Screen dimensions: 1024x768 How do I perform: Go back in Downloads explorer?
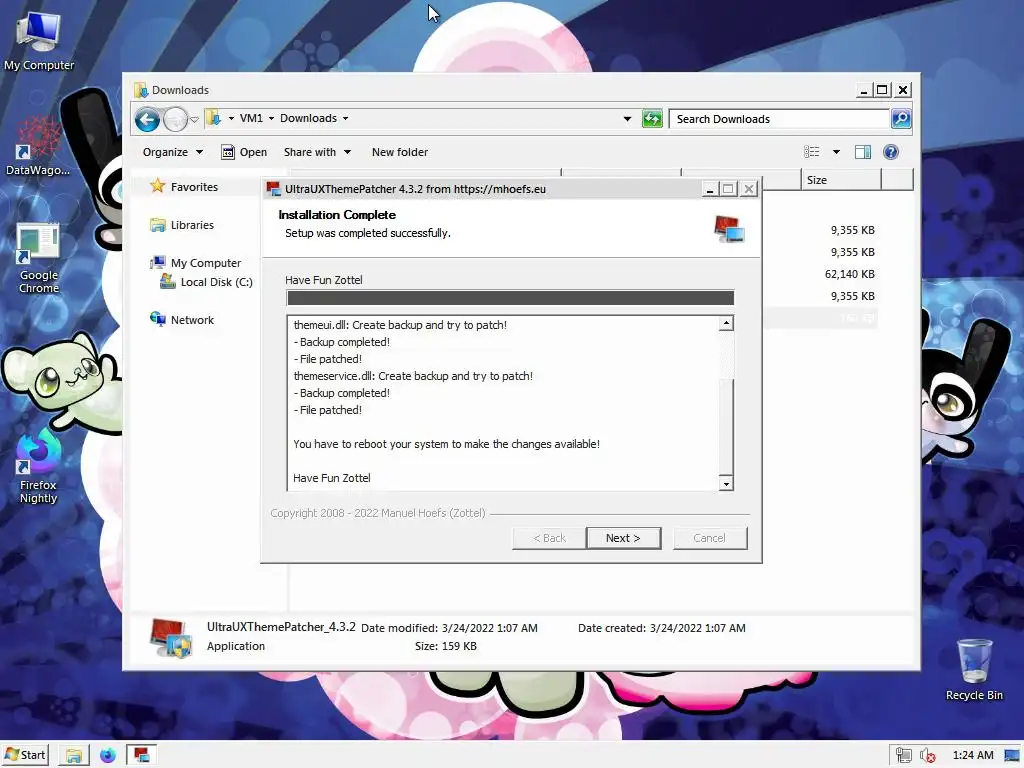tap(147, 120)
